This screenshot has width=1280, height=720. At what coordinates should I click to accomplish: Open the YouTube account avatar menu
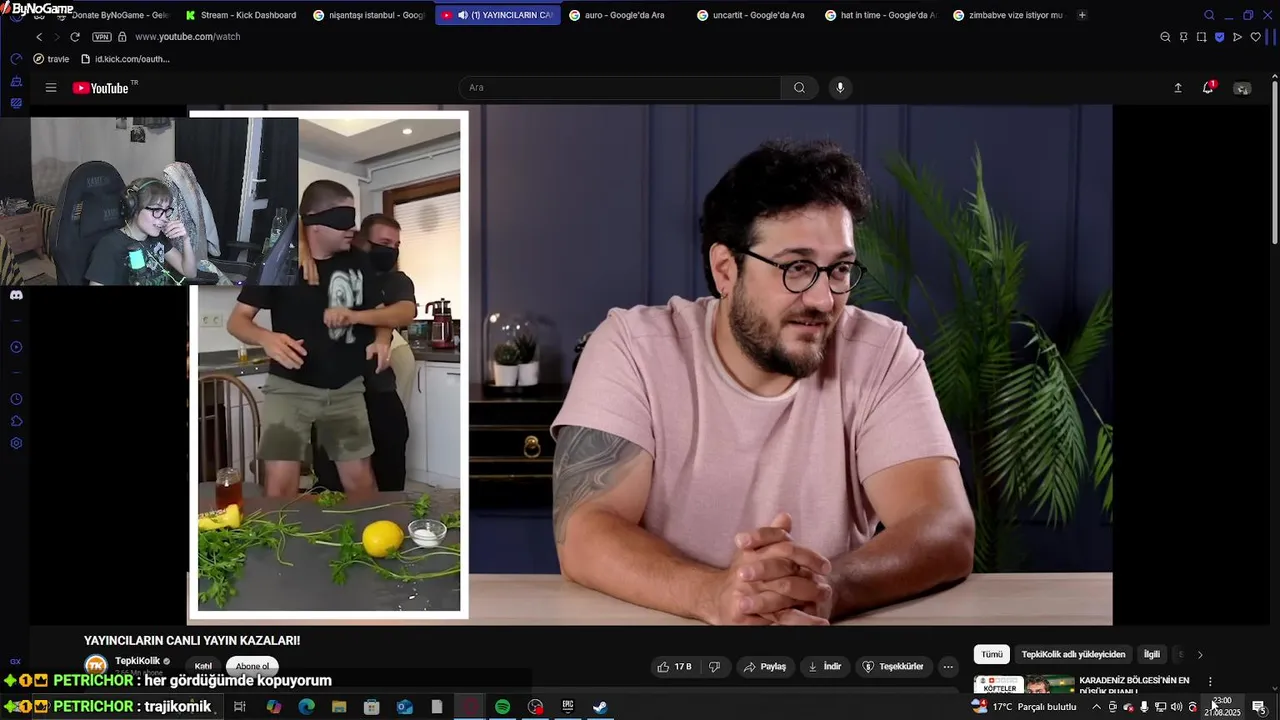(x=1242, y=88)
